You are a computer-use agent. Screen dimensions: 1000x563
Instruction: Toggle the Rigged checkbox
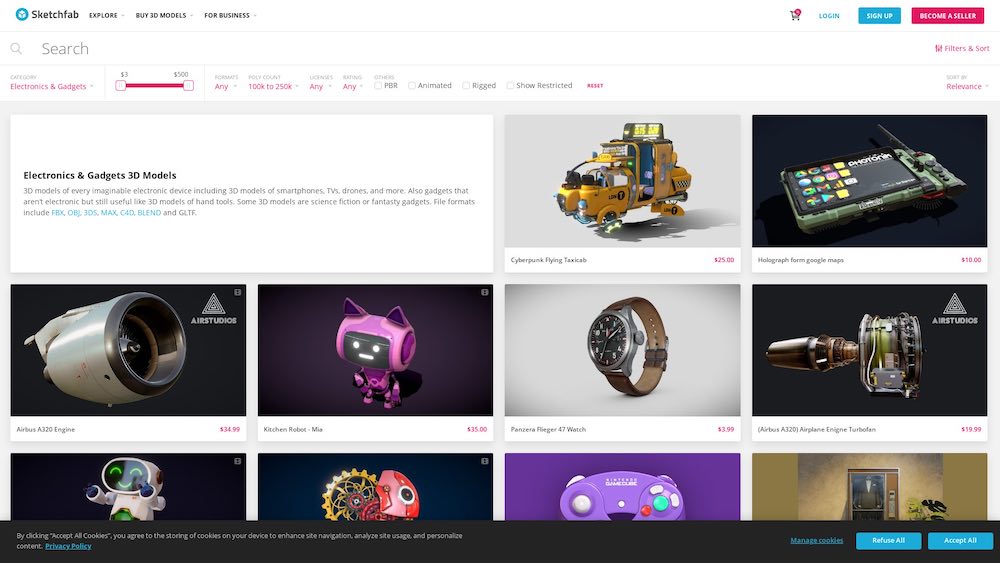[466, 86]
